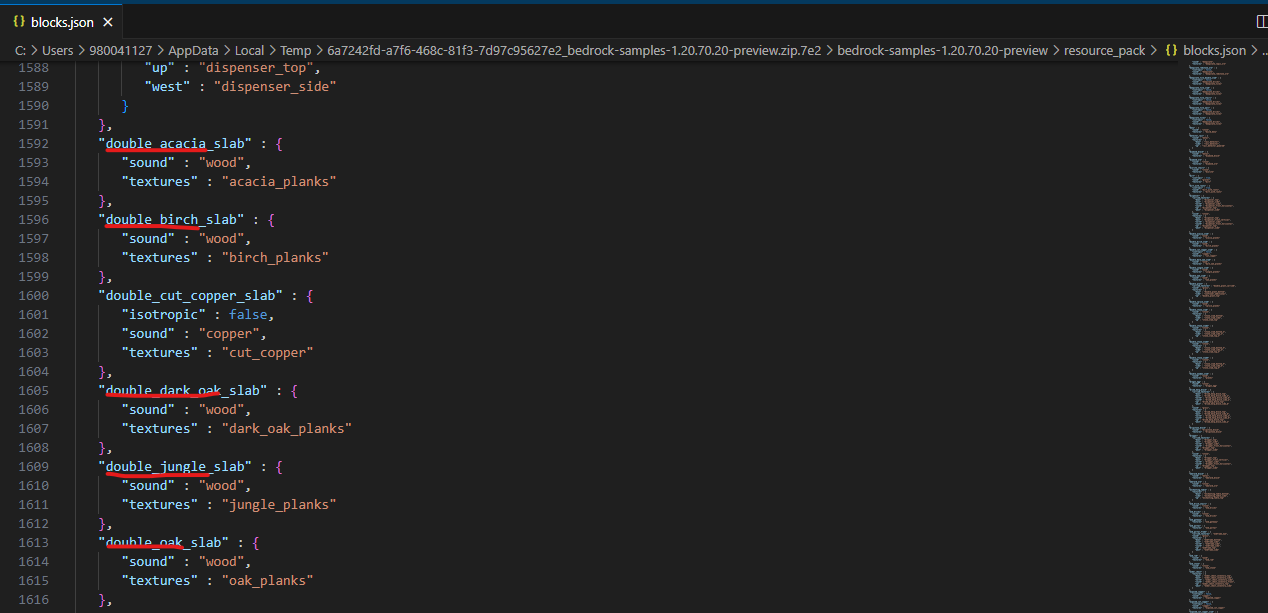Viewport: 1268px width, 613px height.
Task: Place the cursor on the "isotropic" false value
Action: click(248, 315)
